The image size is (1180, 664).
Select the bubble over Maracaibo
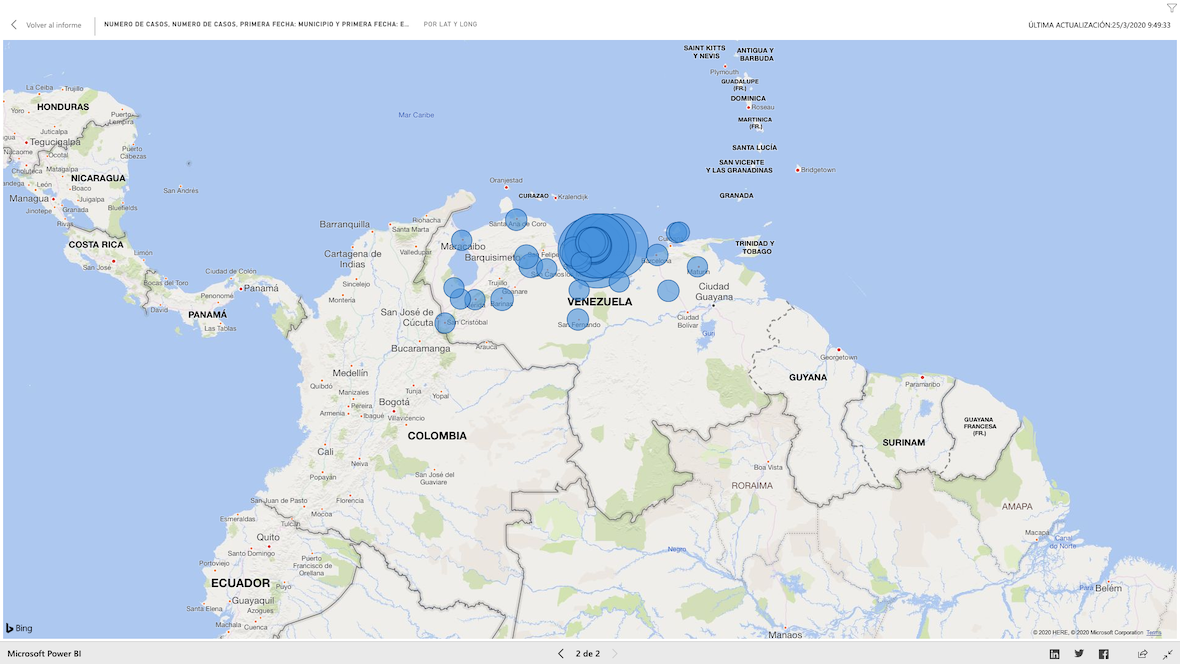pyautogui.click(x=461, y=240)
